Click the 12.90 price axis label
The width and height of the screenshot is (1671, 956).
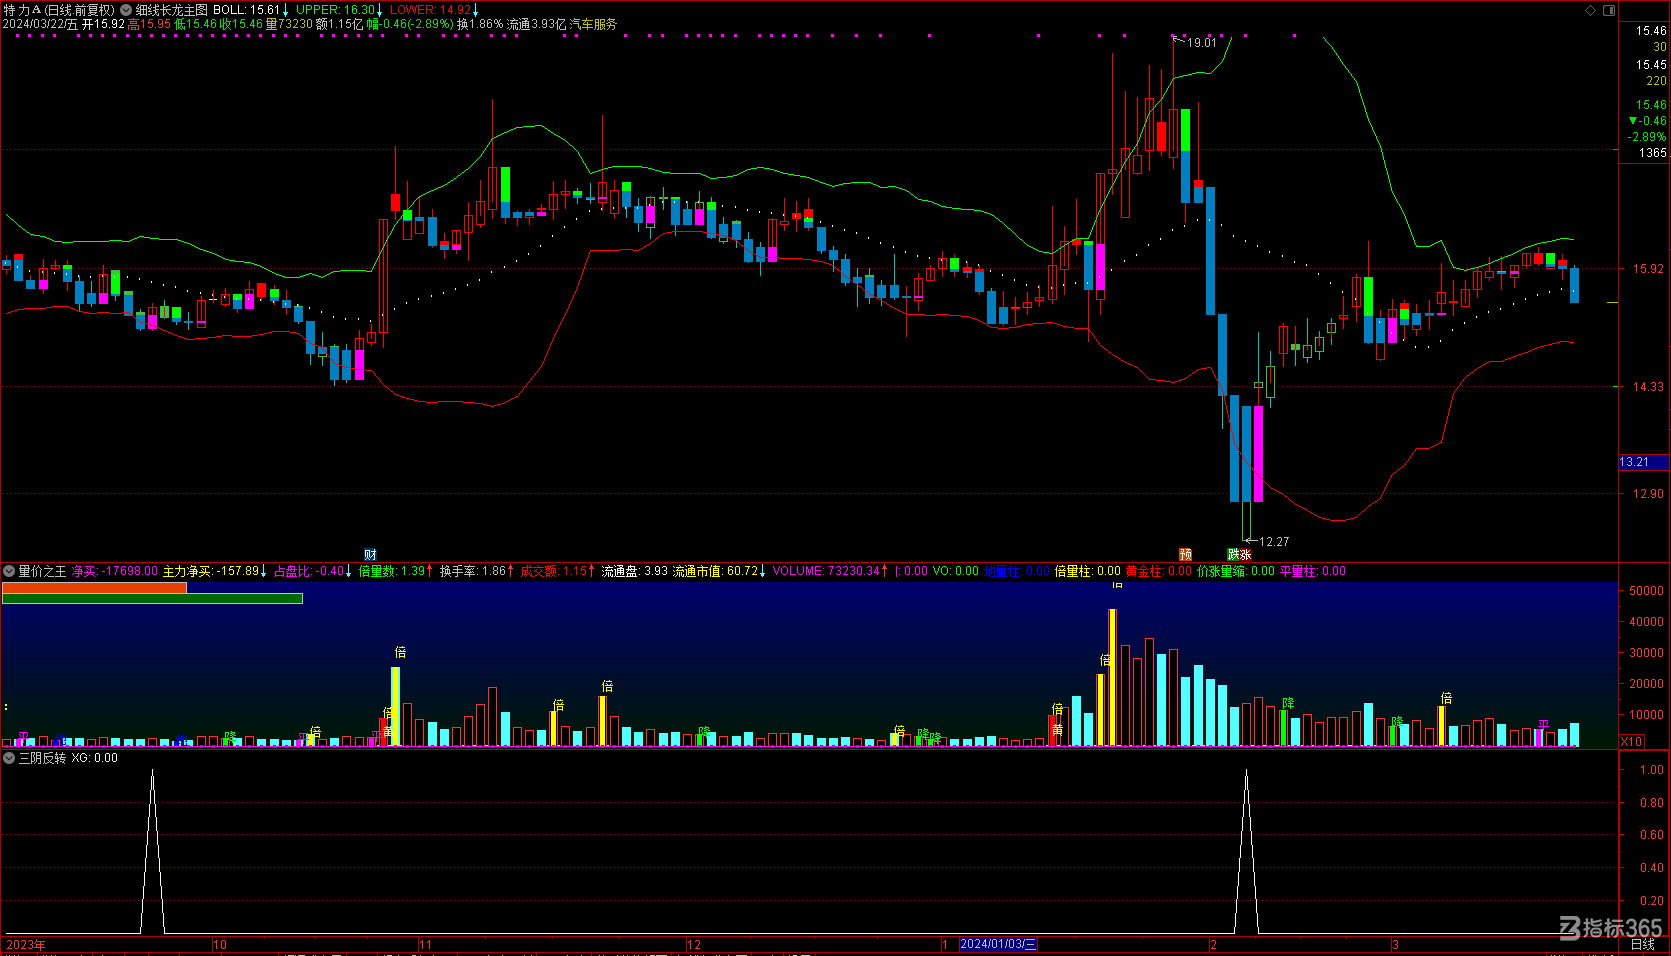[x=1649, y=494]
